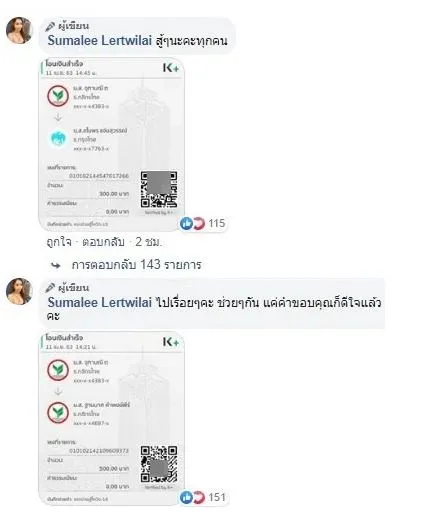
Task: View the love reaction icon beside 115
Action: coord(199,223)
